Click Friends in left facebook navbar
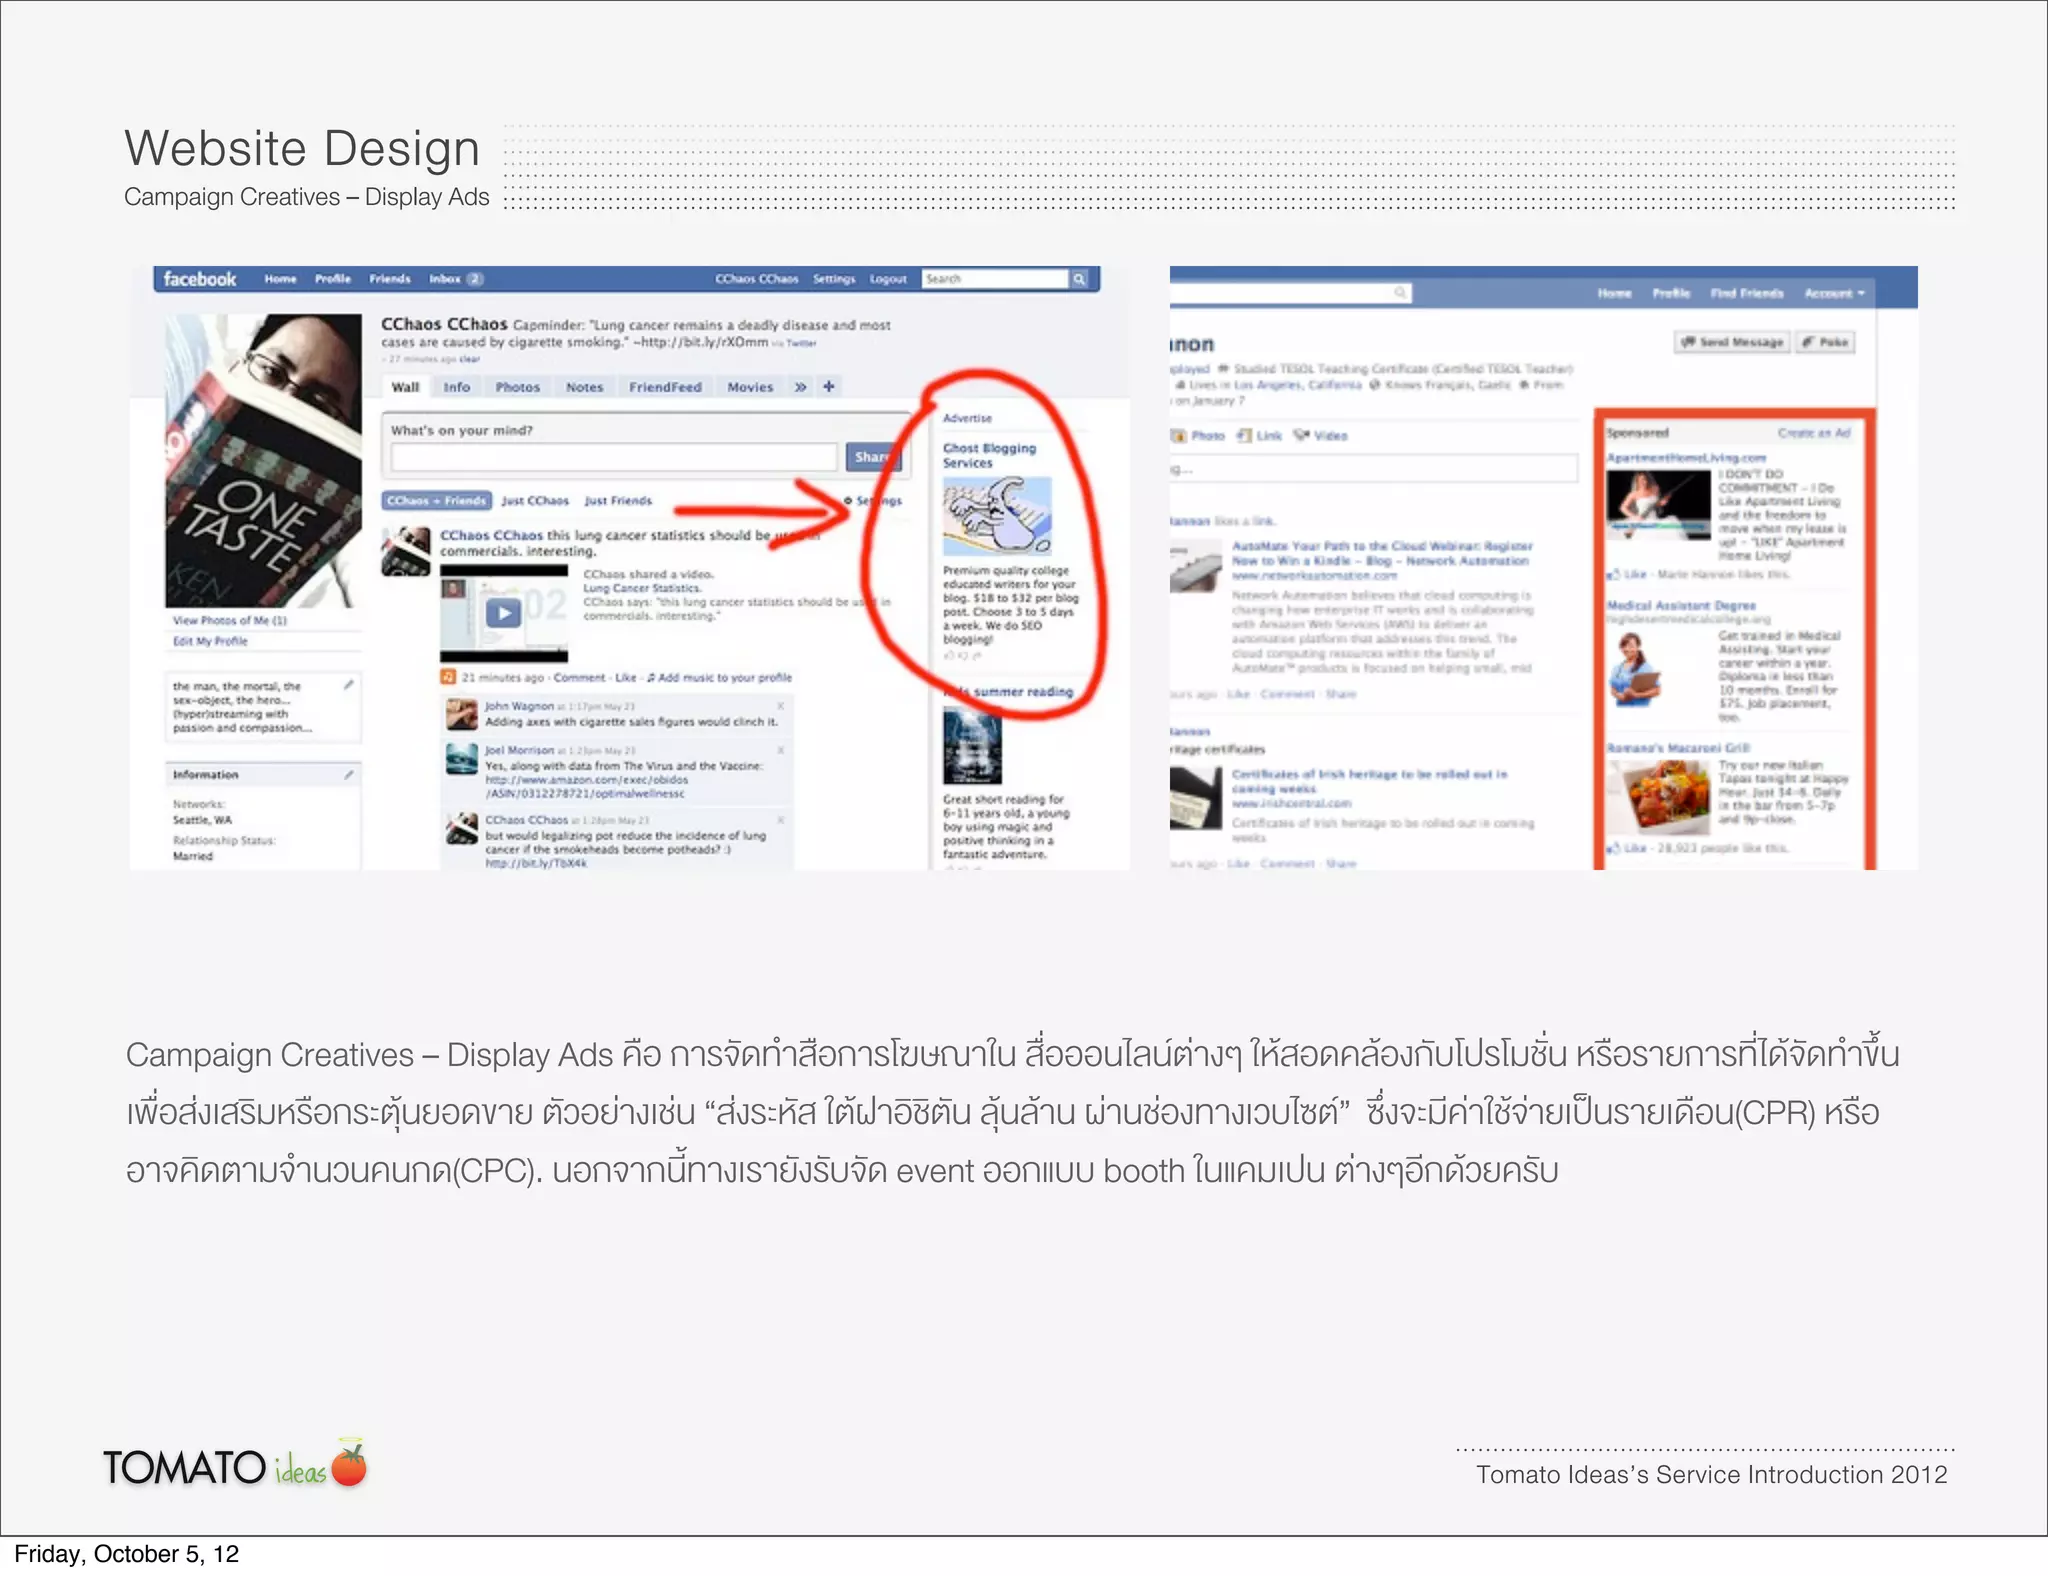The width and height of the screenshot is (2048, 1576). click(390, 279)
